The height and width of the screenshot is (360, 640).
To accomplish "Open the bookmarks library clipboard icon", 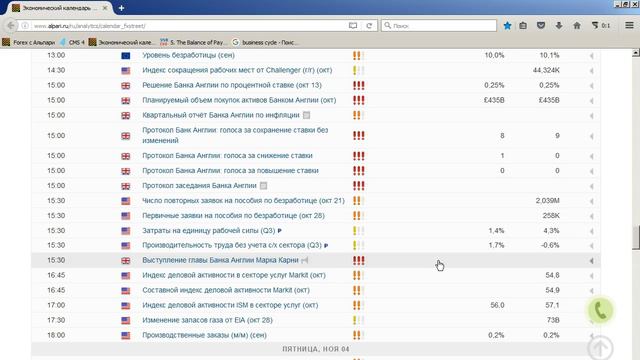I will click(523, 26).
